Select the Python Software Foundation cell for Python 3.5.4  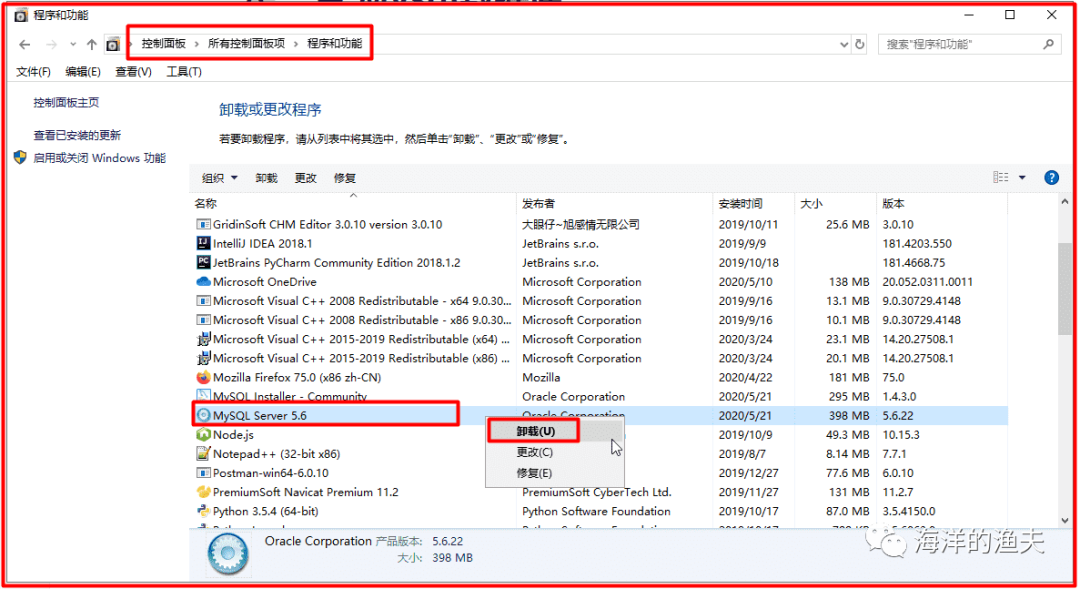(596, 511)
